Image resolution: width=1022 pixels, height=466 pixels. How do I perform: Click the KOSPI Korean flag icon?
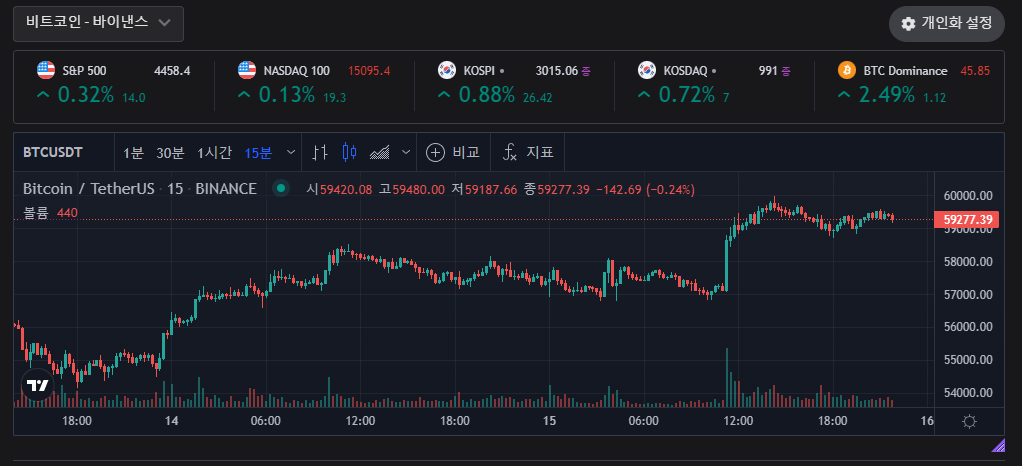point(446,70)
